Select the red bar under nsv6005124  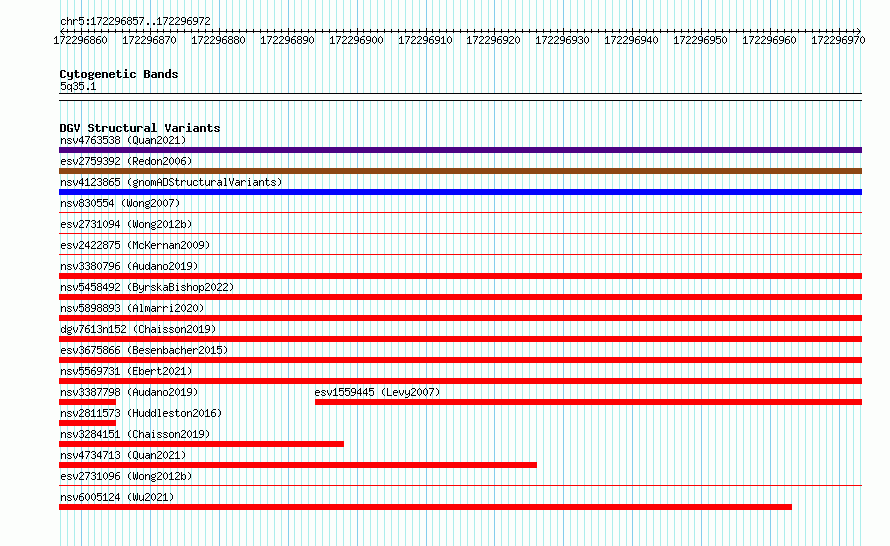point(425,507)
